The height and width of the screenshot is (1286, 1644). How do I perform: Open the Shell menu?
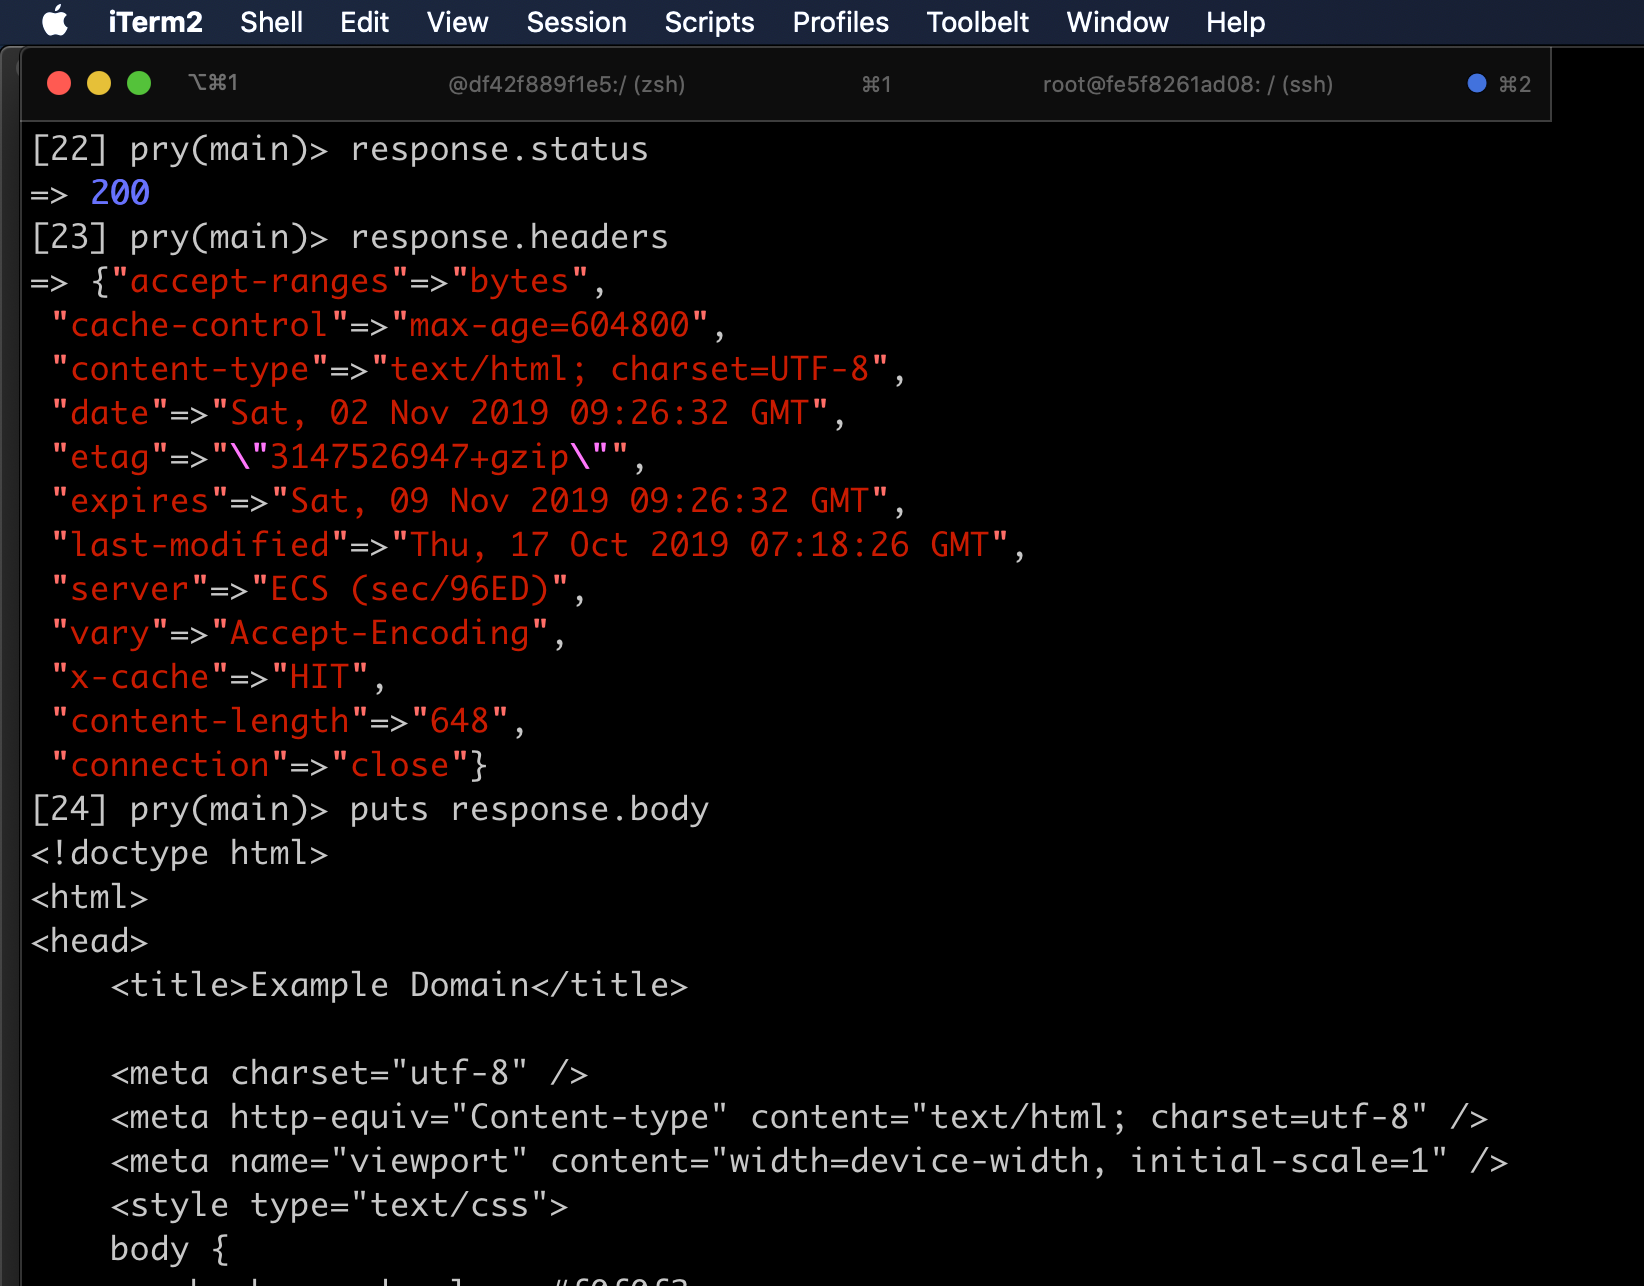[x=271, y=22]
